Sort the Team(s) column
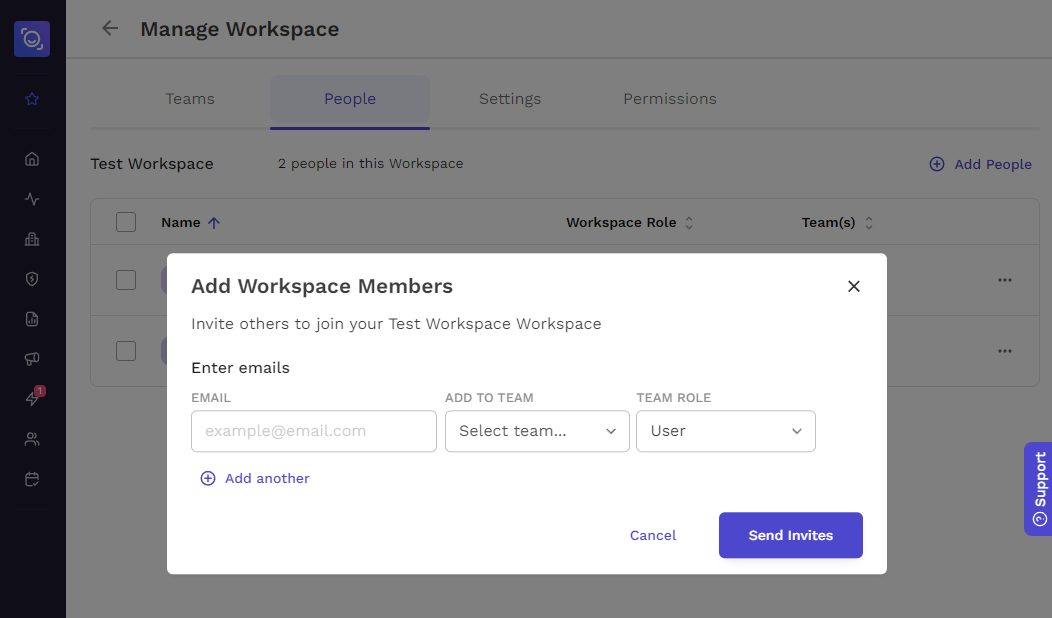The width and height of the screenshot is (1052, 618). pos(869,223)
